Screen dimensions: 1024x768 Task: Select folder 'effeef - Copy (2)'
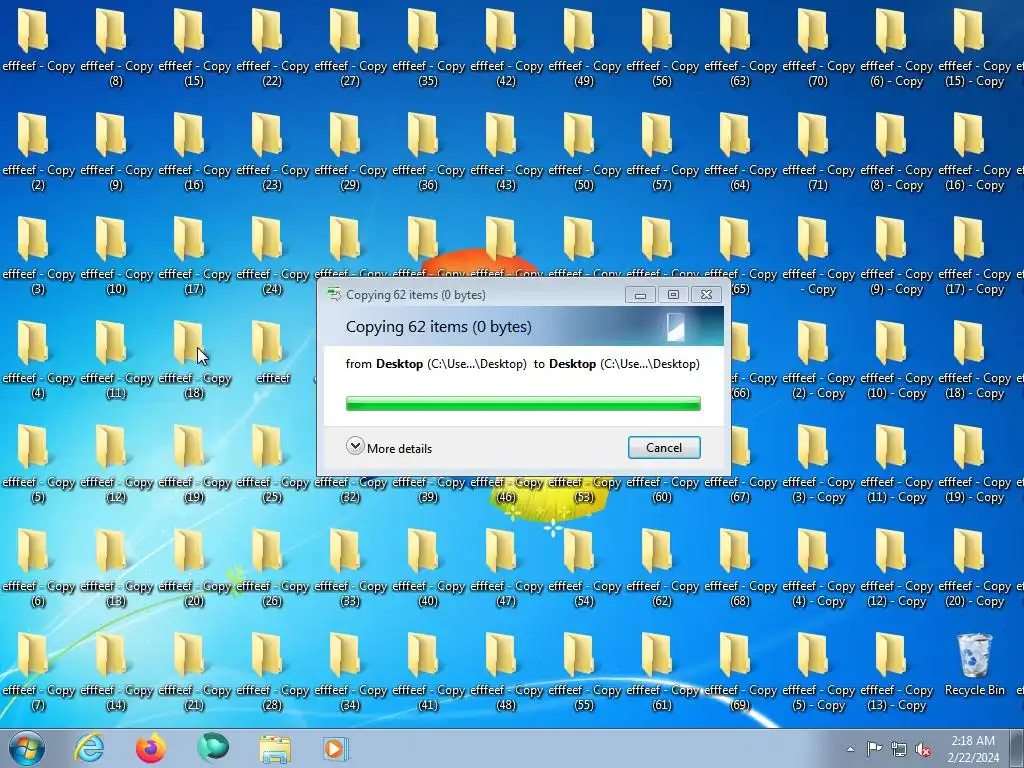pos(39,152)
